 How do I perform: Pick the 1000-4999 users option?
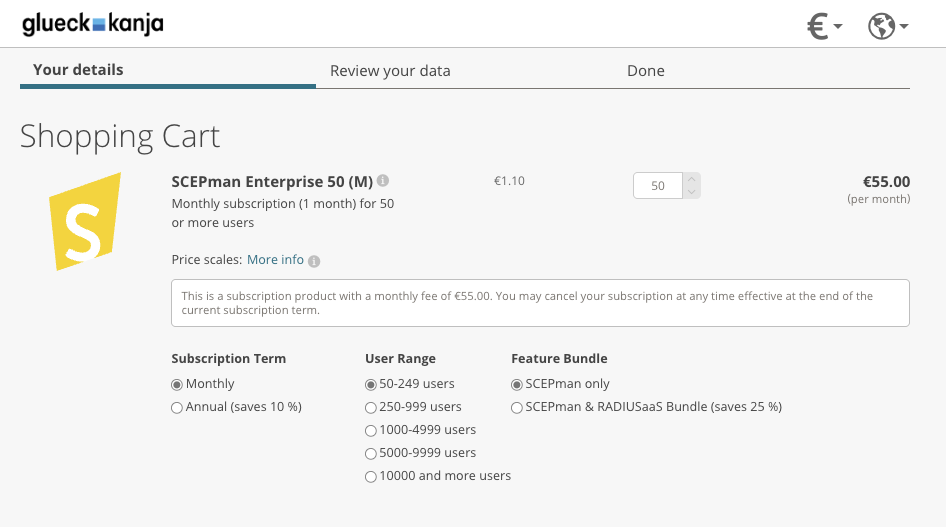pos(371,430)
